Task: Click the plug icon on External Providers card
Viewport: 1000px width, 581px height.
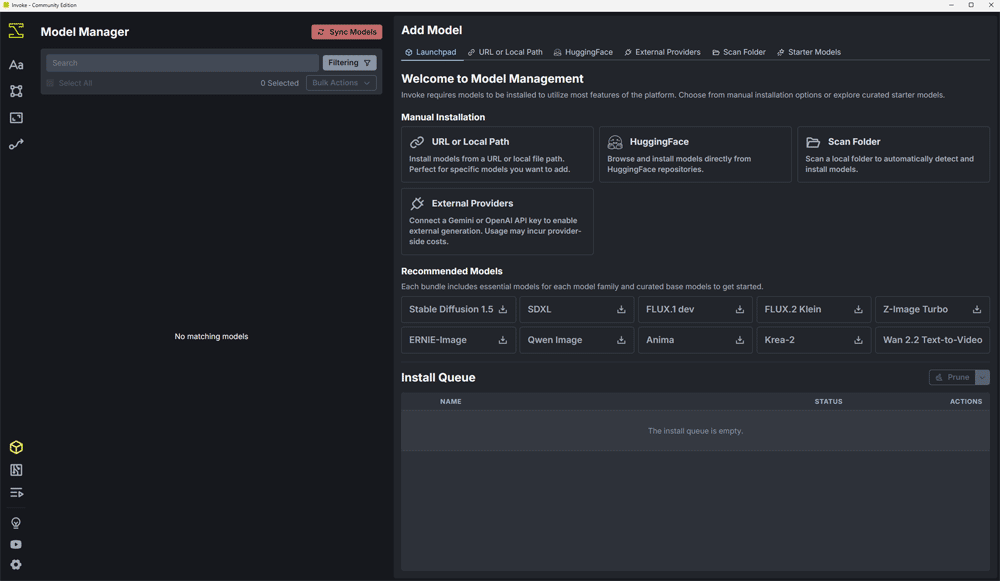Action: click(x=417, y=203)
